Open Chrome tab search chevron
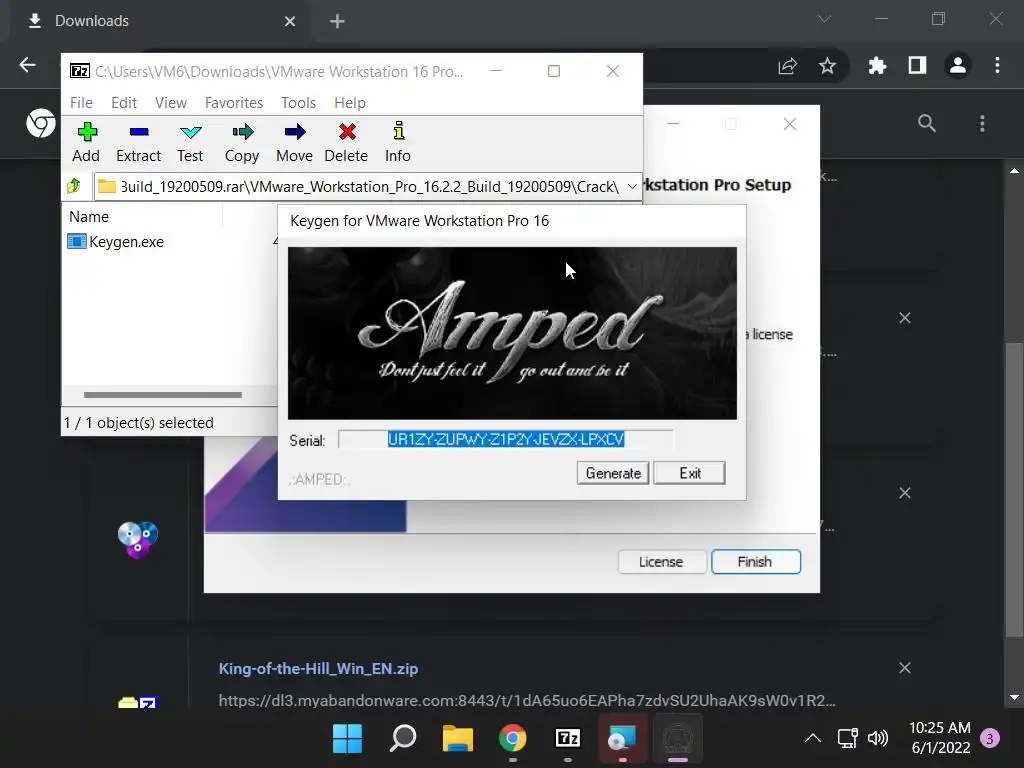This screenshot has height=768, width=1024. click(825, 19)
